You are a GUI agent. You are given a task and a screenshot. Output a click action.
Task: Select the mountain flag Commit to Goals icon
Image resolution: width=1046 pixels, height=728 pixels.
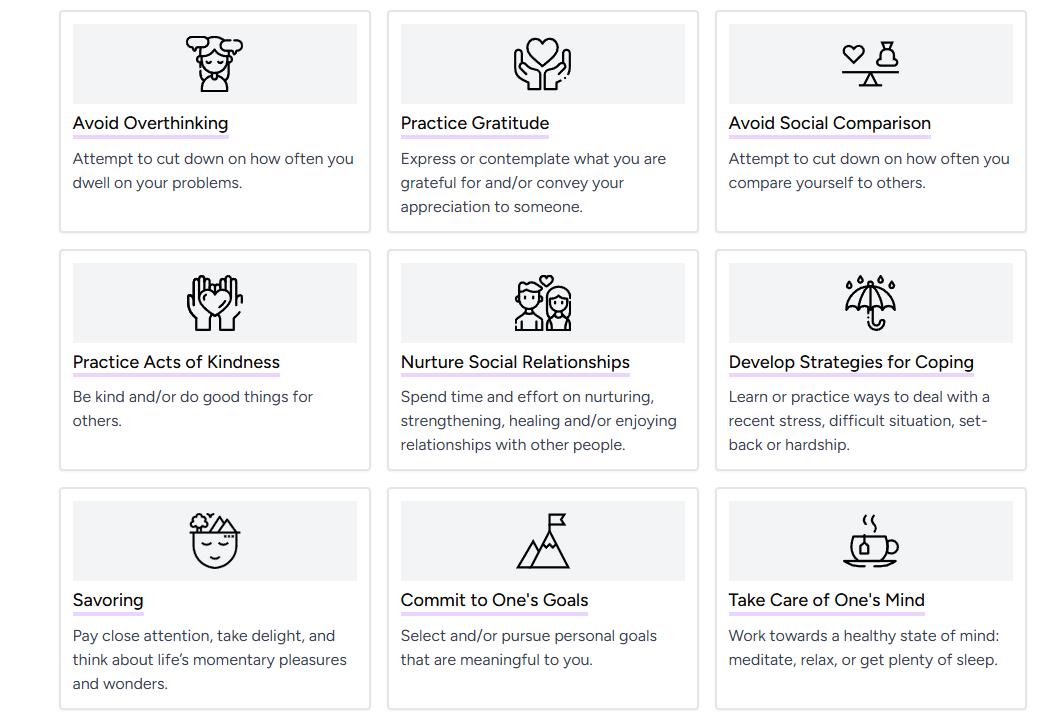542,539
